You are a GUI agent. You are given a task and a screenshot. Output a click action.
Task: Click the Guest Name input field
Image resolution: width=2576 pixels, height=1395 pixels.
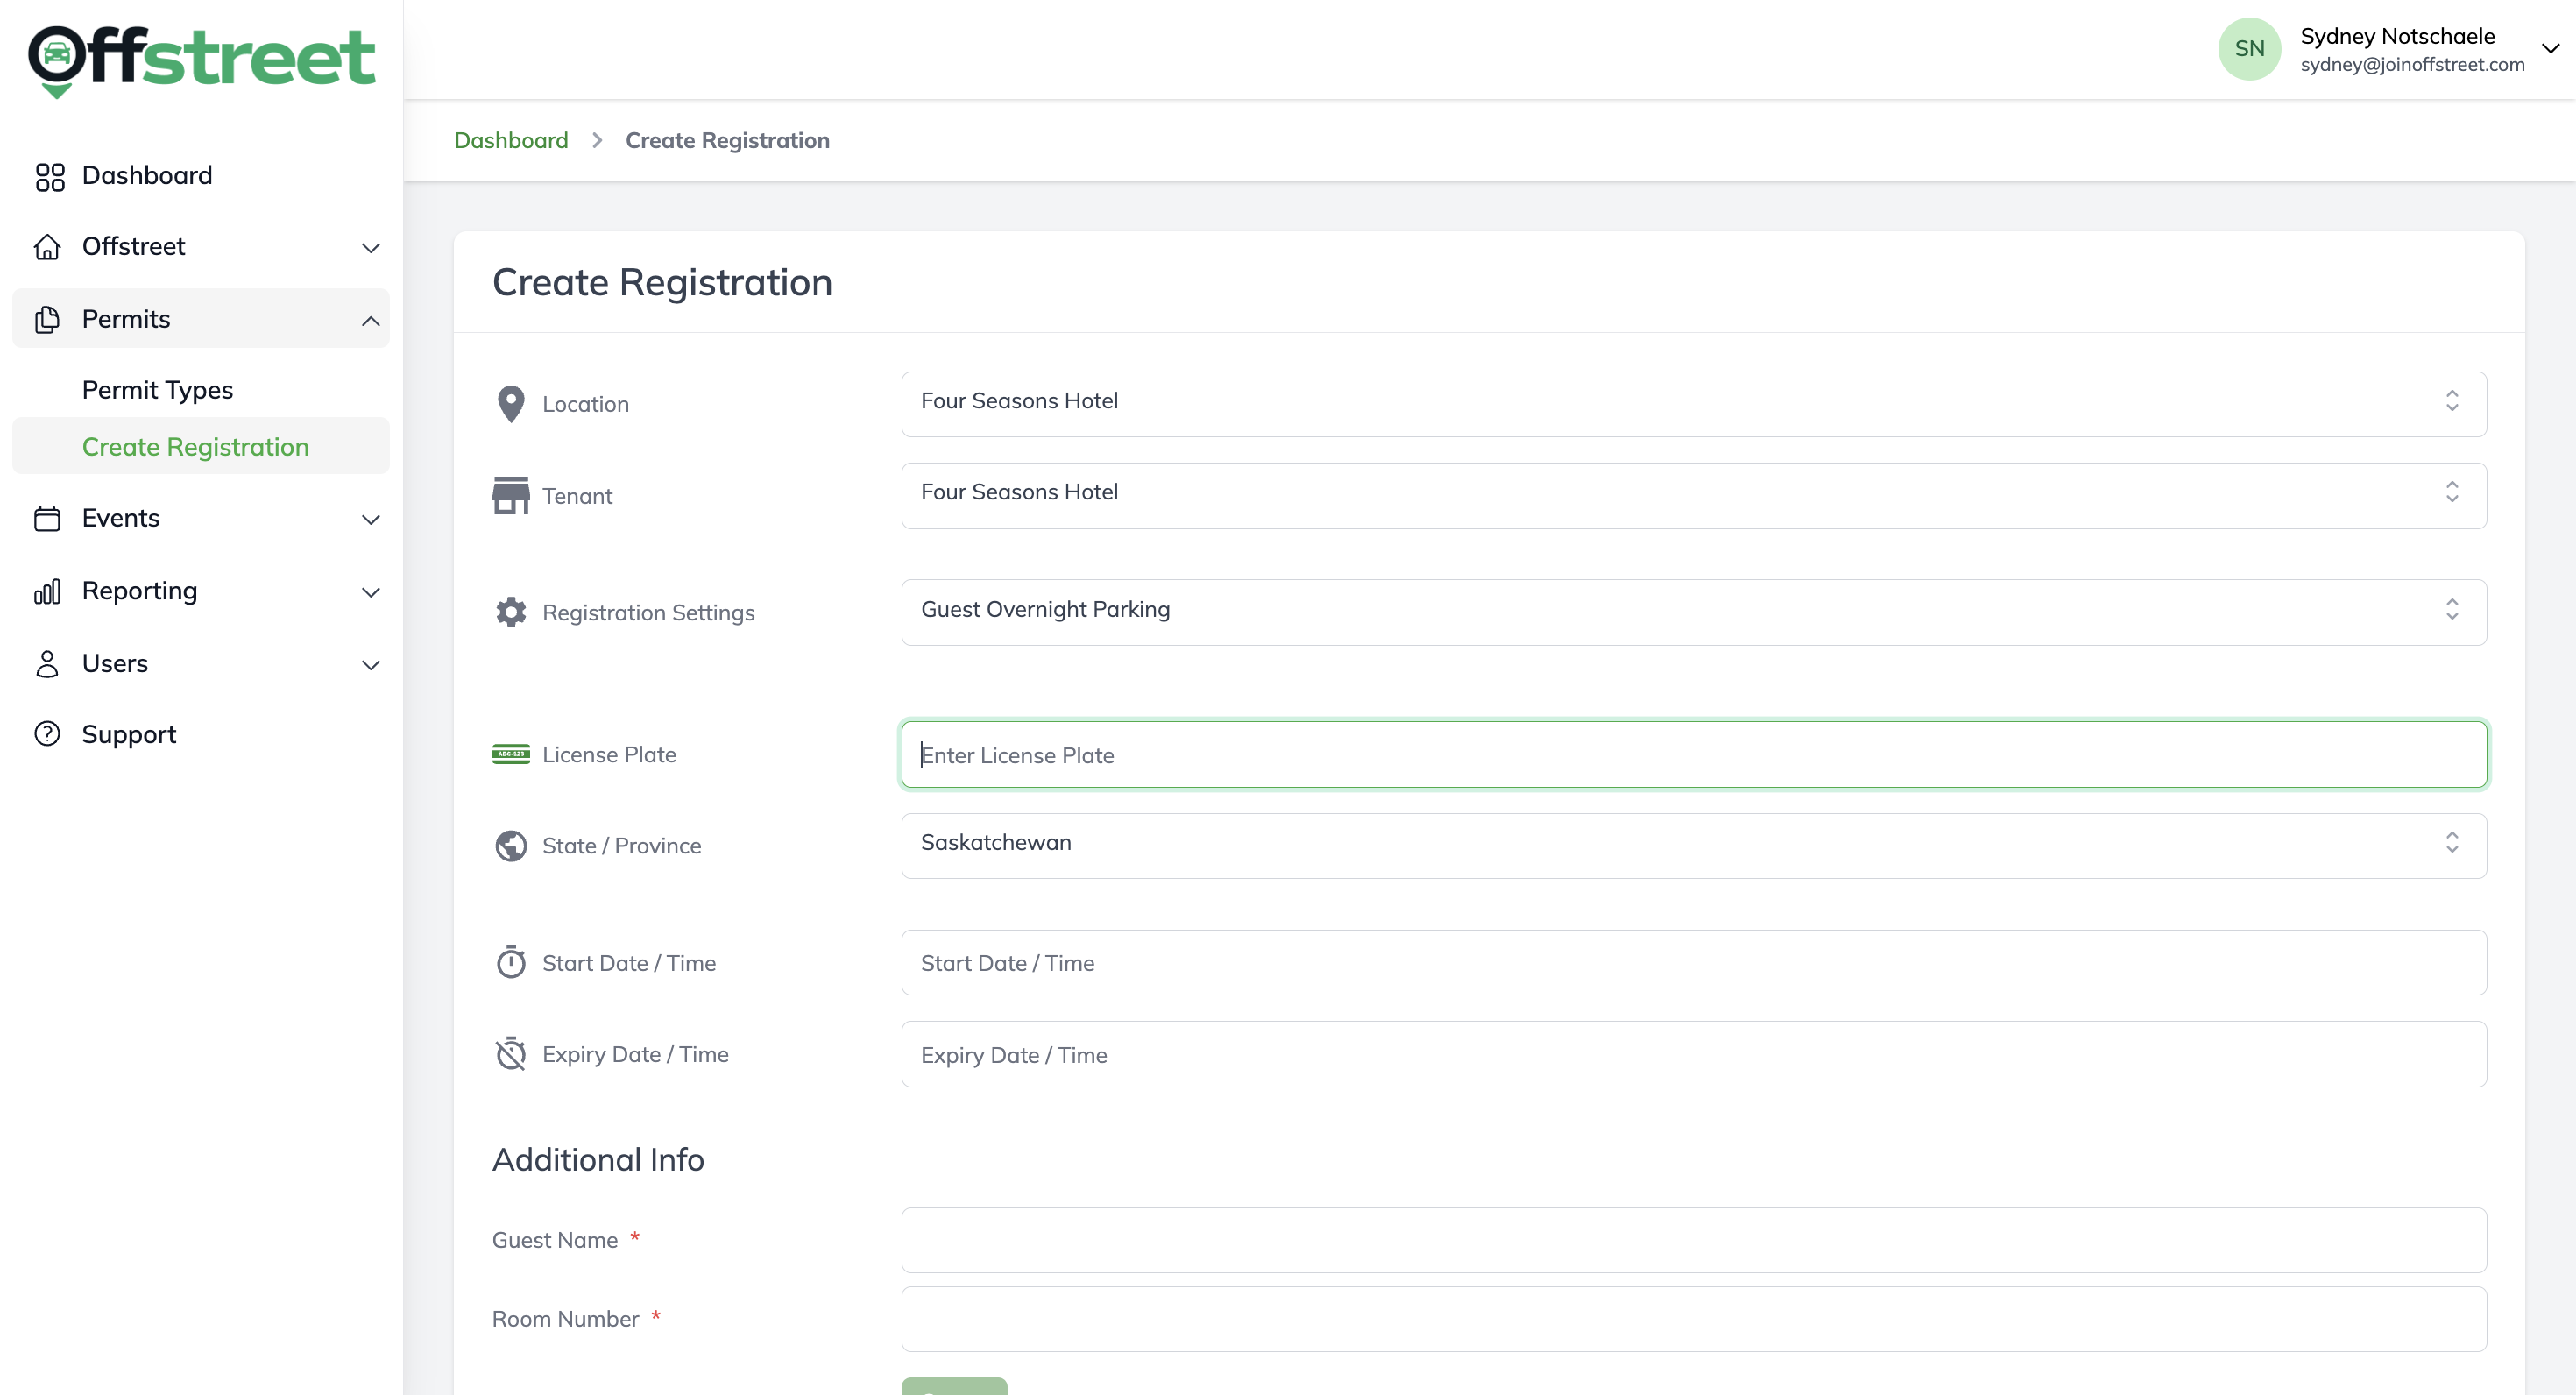tap(1692, 1239)
